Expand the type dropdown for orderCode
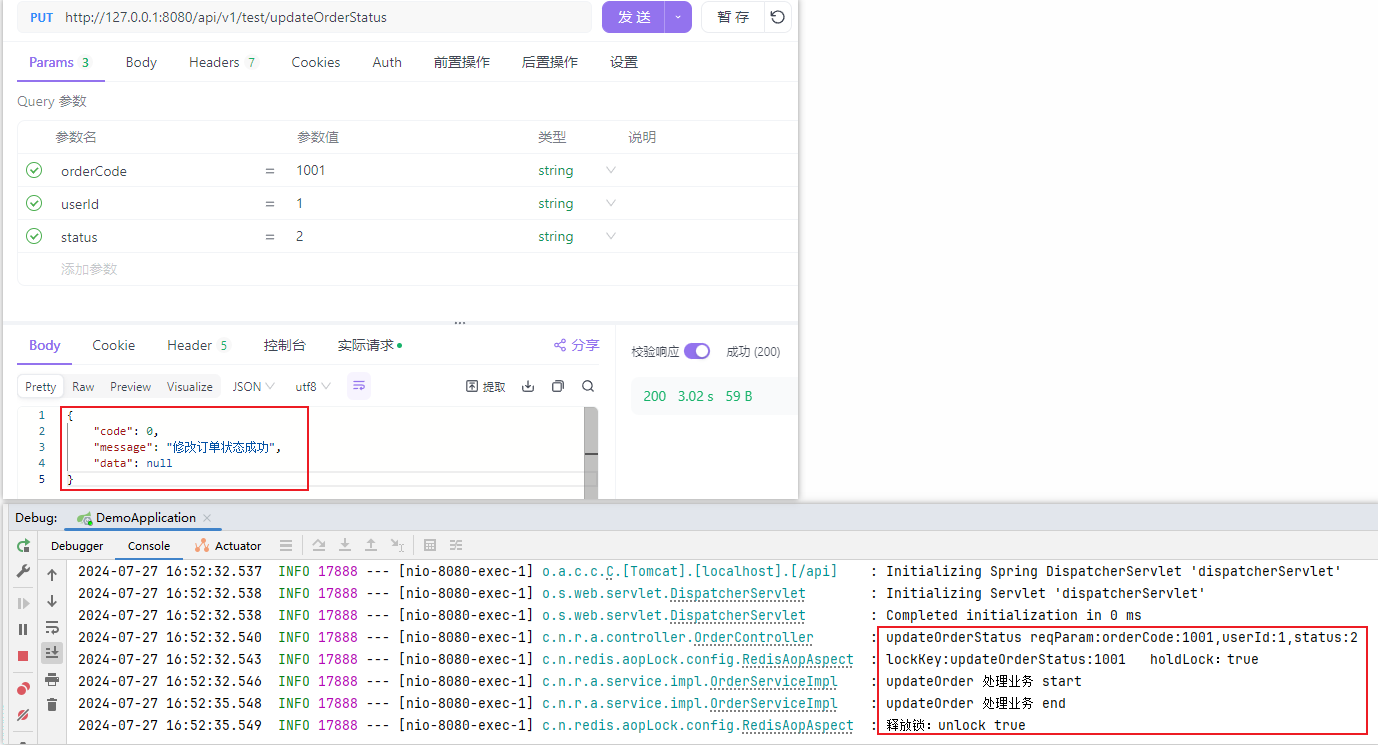The image size is (1378, 745). [x=611, y=170]
